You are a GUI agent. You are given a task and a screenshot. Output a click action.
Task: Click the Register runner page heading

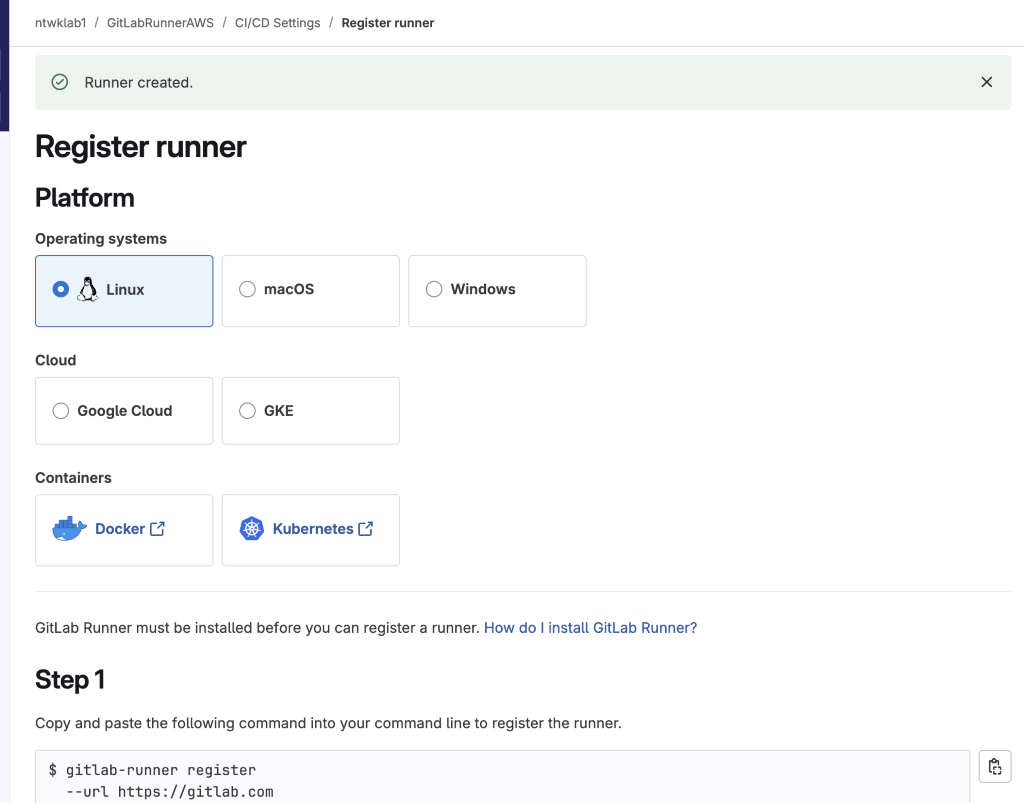coord(141,146)
